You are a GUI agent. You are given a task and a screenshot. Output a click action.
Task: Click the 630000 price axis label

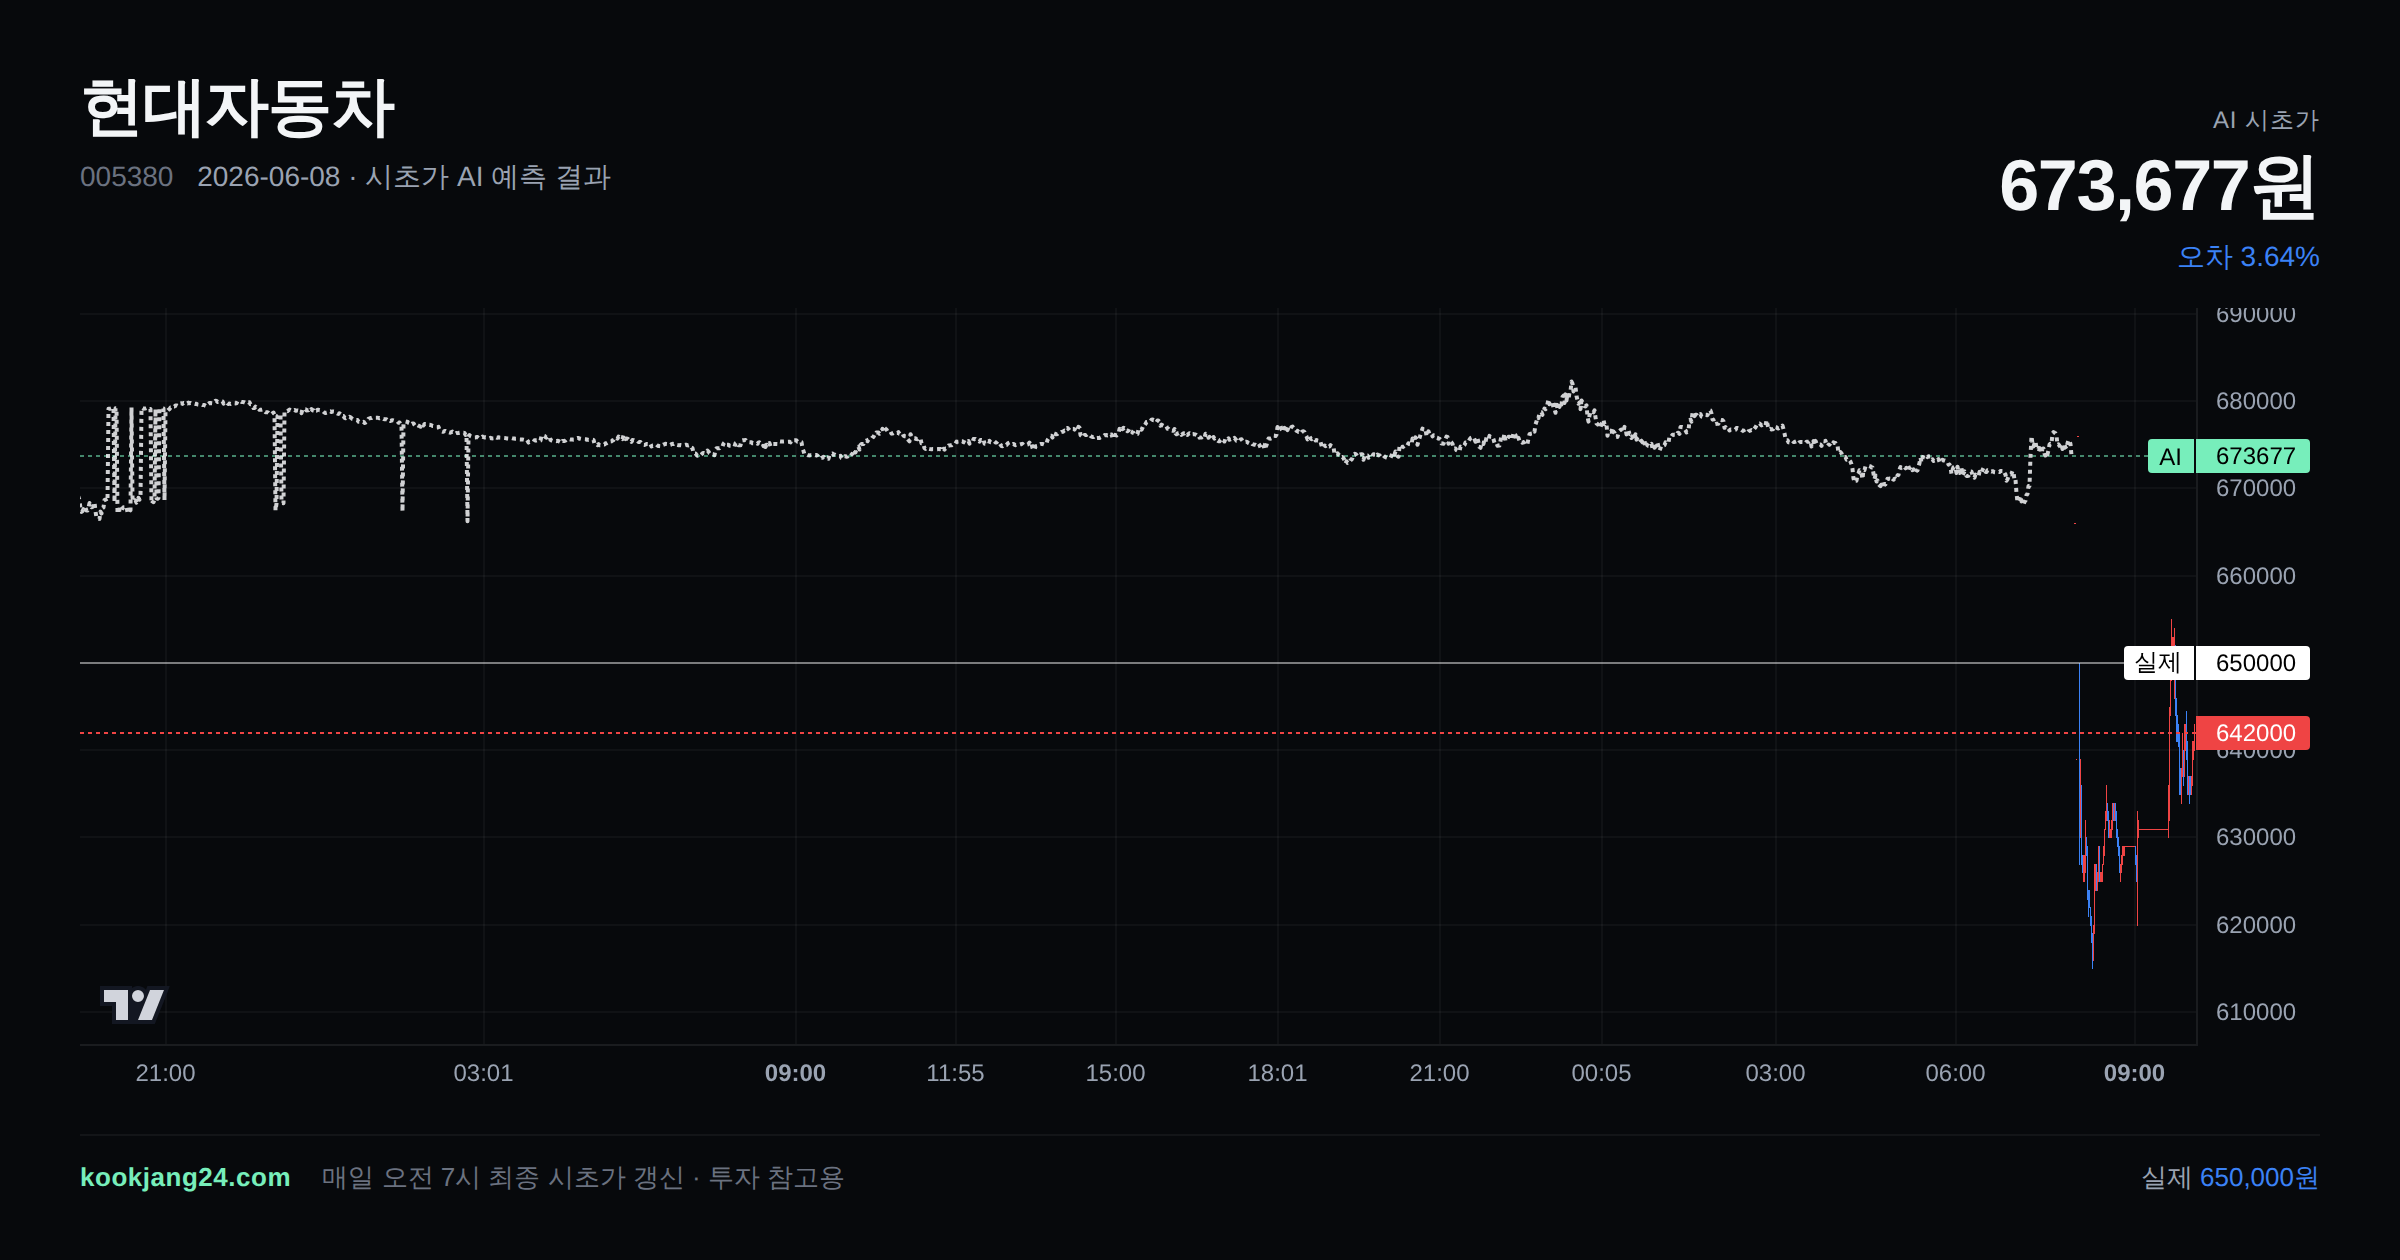pos(2255,837)
